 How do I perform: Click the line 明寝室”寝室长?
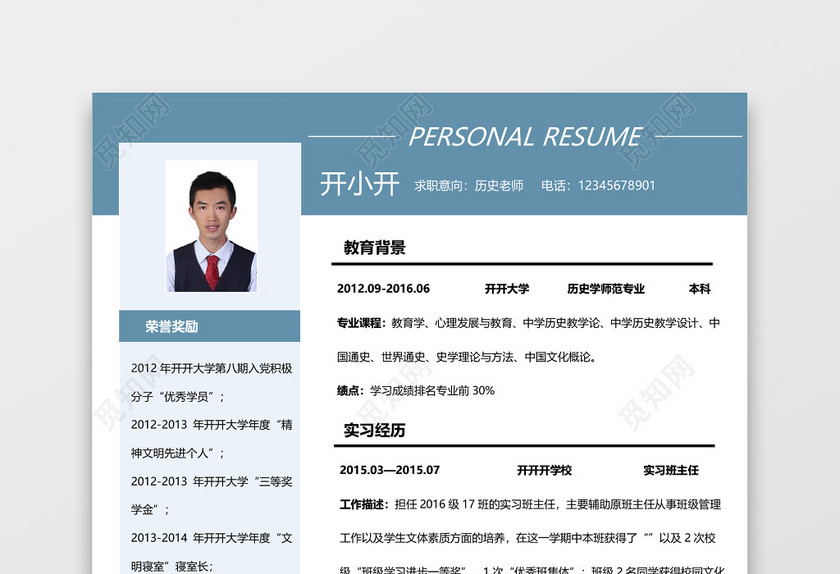(171, 566)
